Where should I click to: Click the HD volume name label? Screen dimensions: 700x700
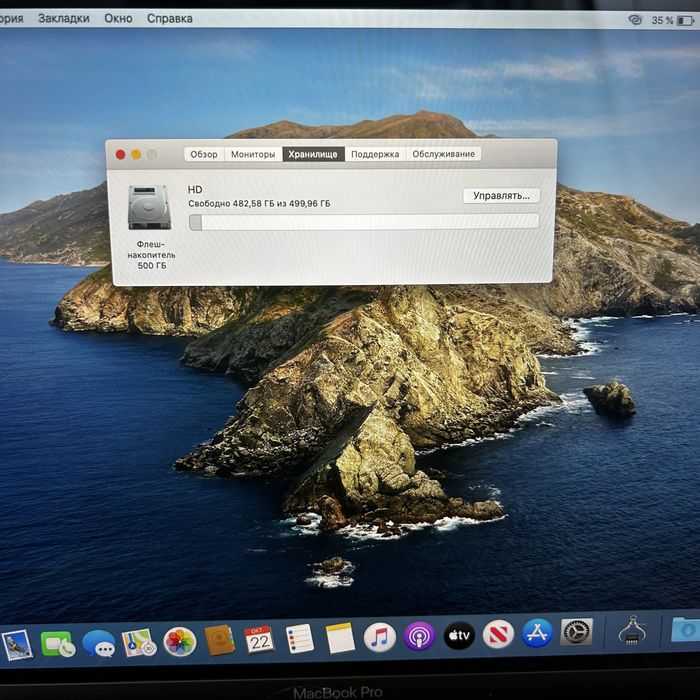pos(195,189)
